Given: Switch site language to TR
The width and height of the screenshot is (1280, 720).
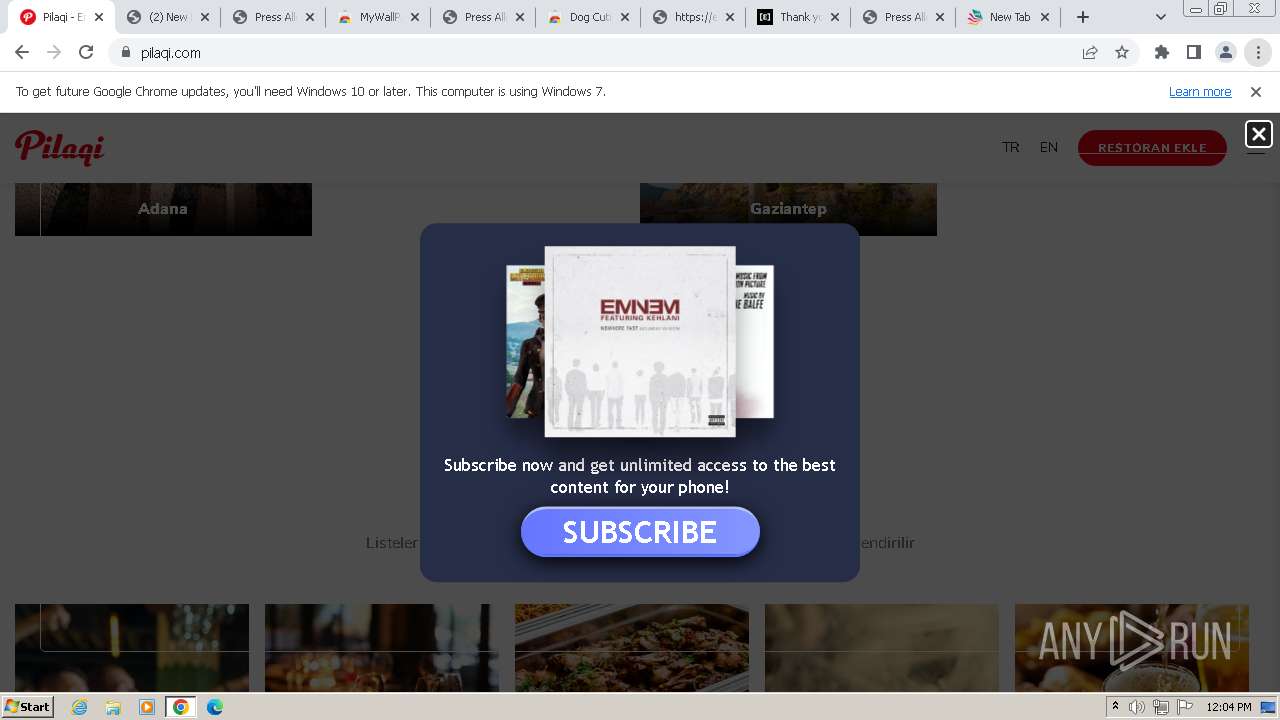Looking at the screenshot, I should [x=1011, y=147].
